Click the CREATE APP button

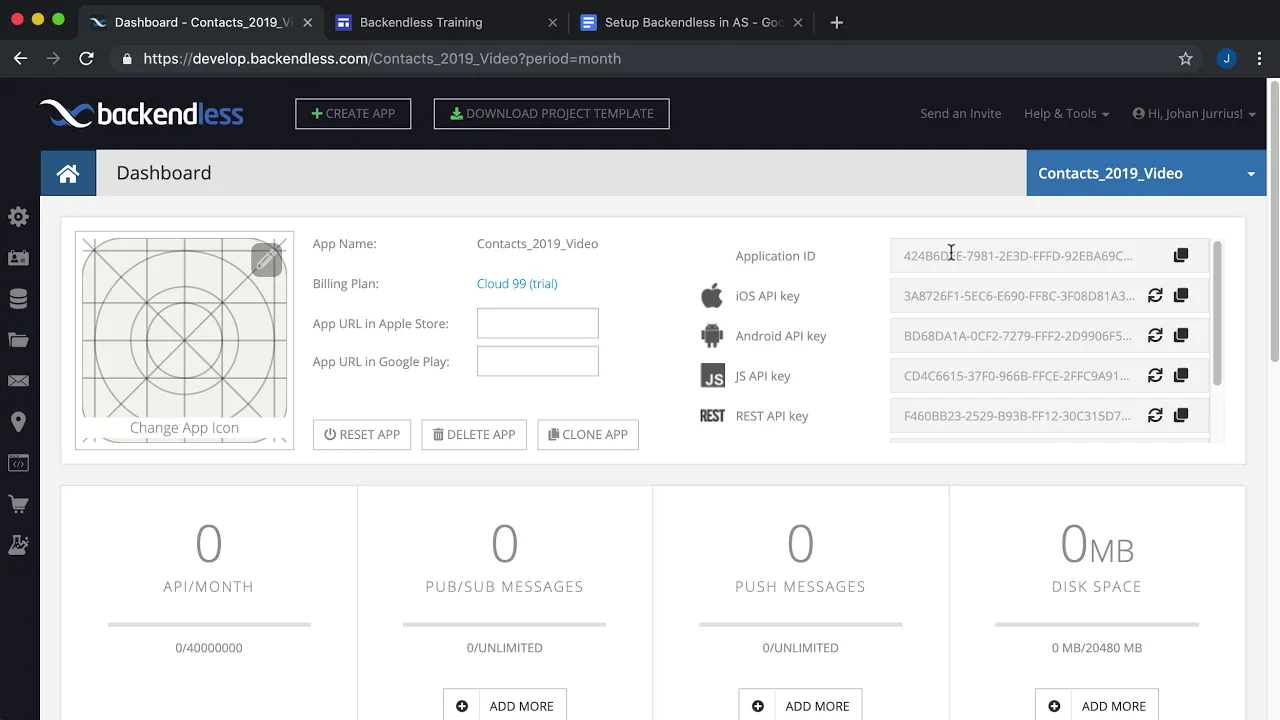pos(353,114)
